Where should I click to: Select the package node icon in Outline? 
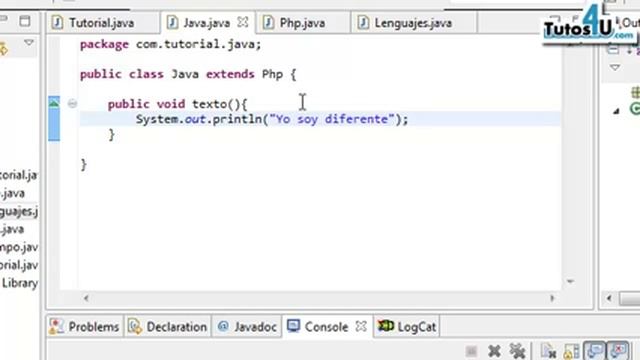[636, 92]
